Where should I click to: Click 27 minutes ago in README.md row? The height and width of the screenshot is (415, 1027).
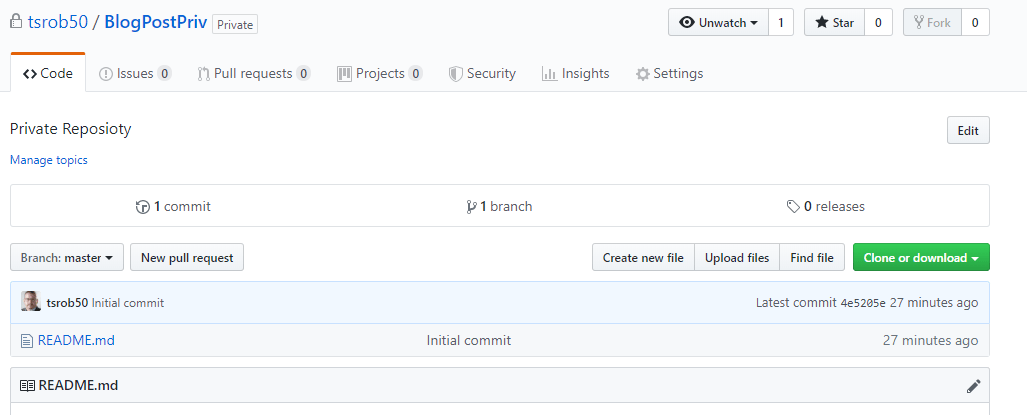pyautogui.click(x=930, y=340)
